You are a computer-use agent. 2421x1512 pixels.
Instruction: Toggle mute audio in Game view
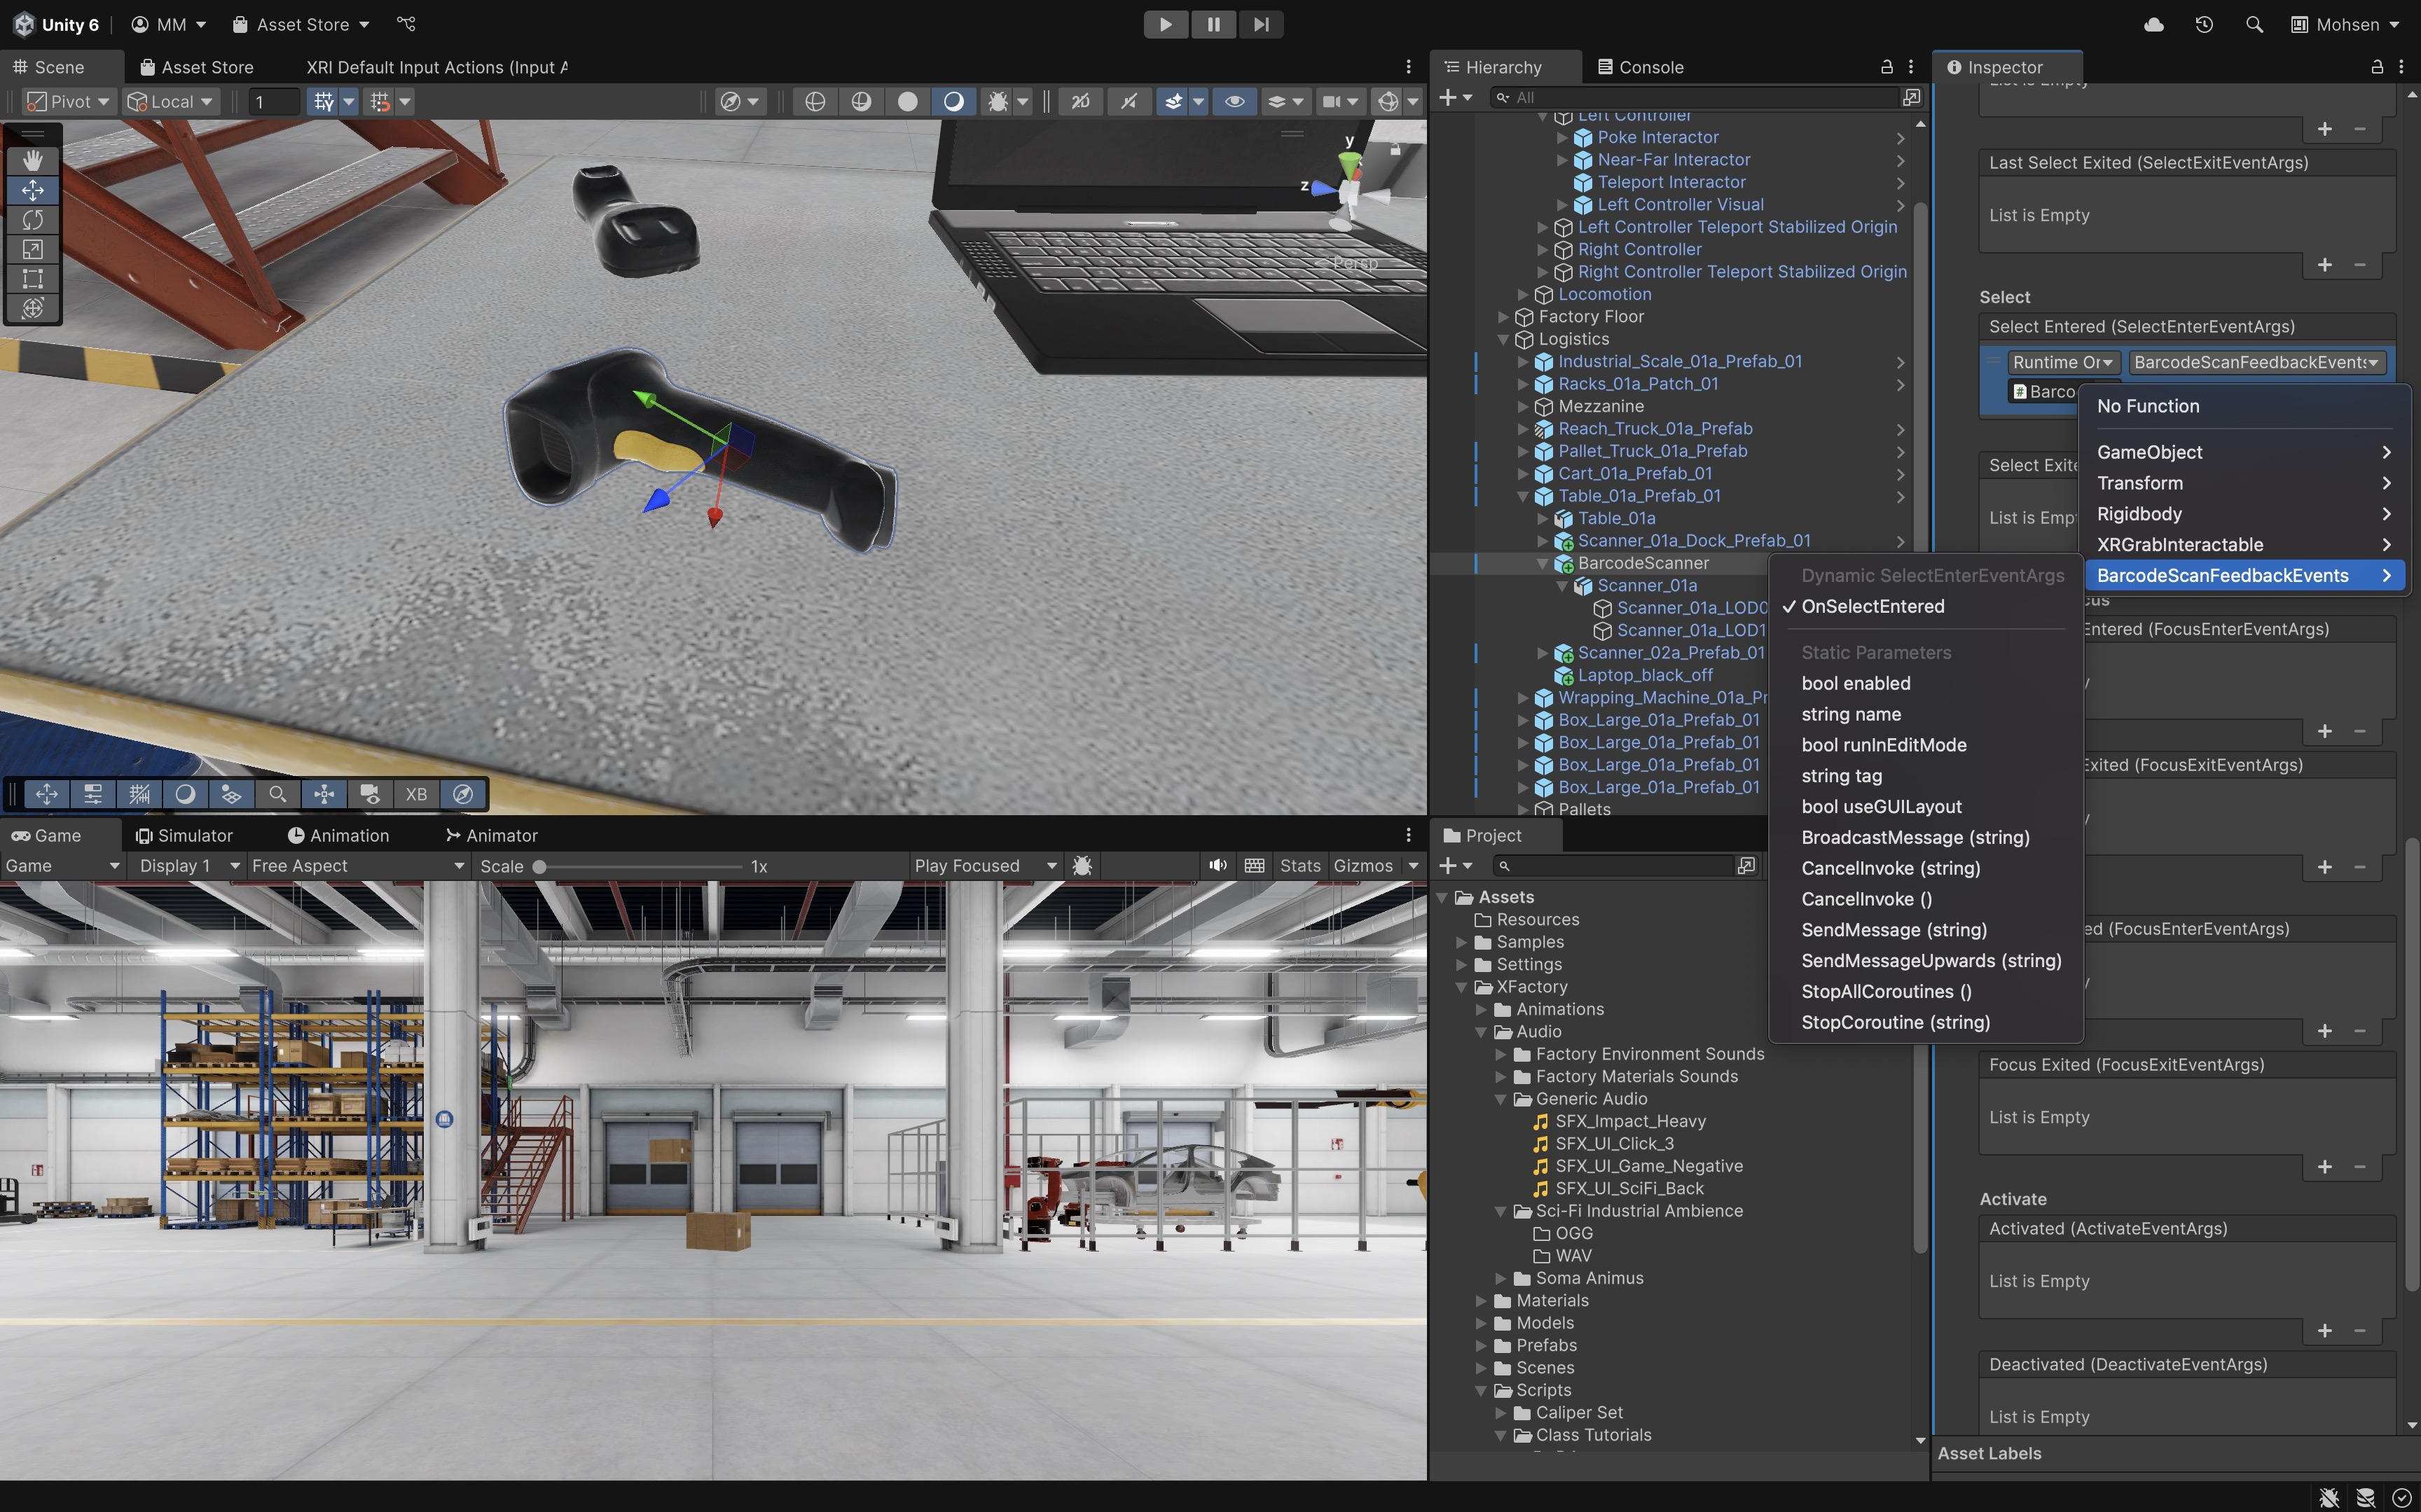1217,866
